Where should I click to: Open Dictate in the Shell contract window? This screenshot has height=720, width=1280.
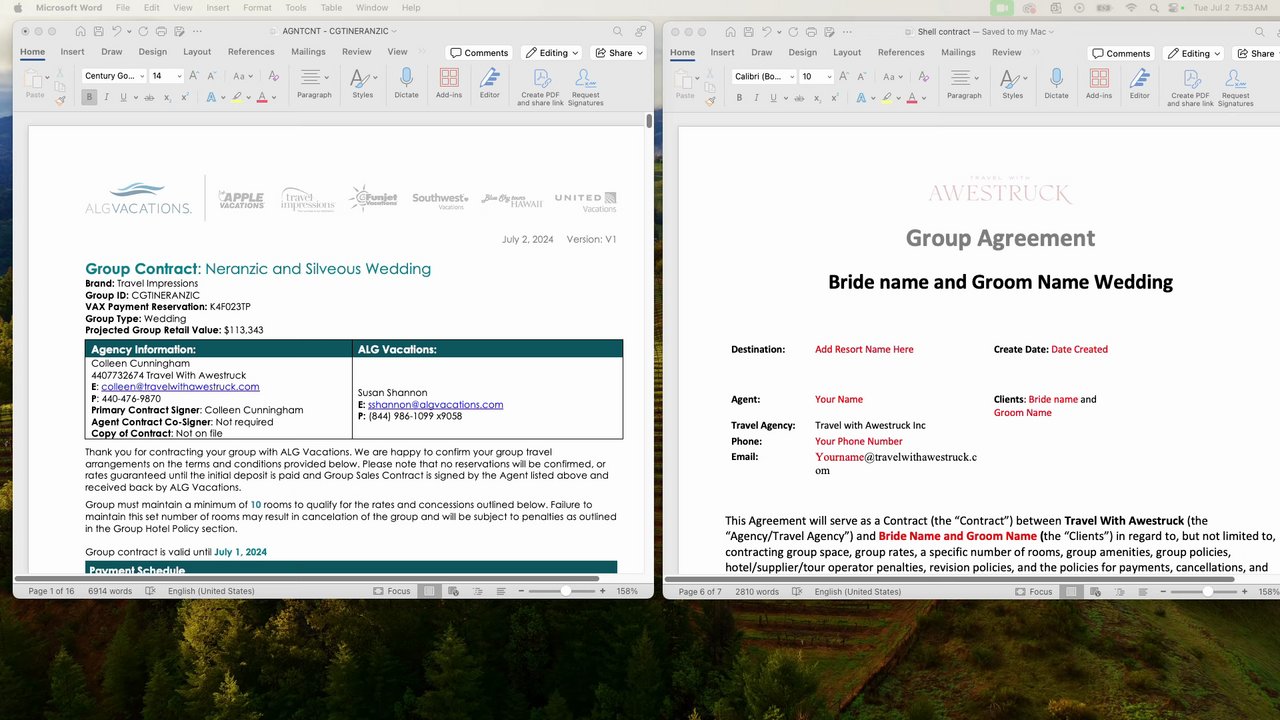coord(1056,83)
